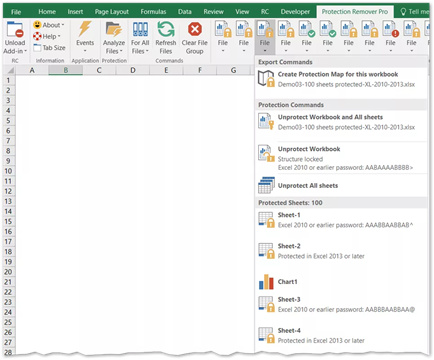Switch to the Home ribbon tab

[47, 12]
